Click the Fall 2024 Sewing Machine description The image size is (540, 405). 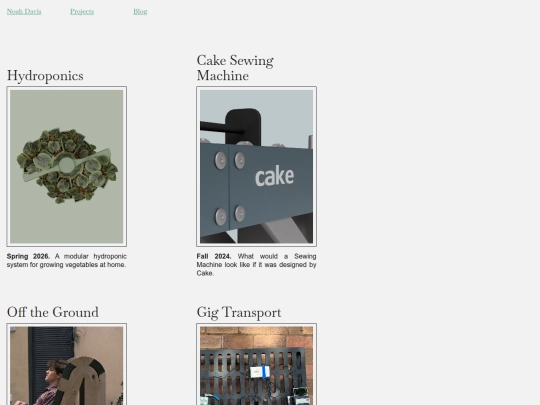point(257,265)
